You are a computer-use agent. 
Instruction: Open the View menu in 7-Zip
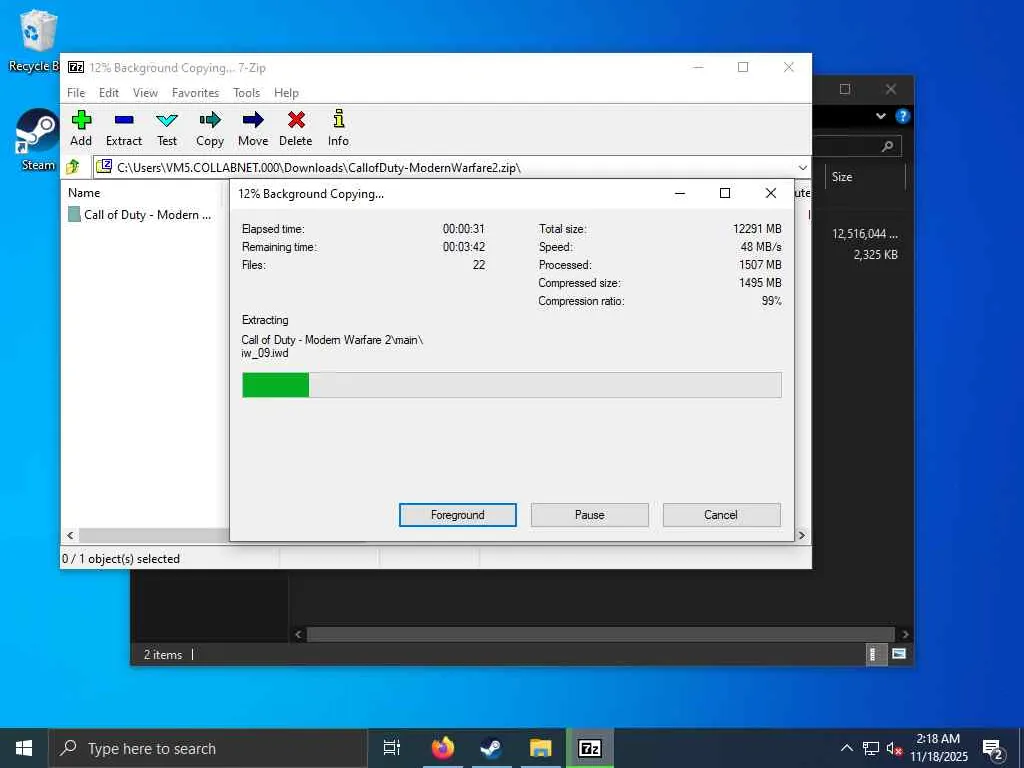(146, 93)
